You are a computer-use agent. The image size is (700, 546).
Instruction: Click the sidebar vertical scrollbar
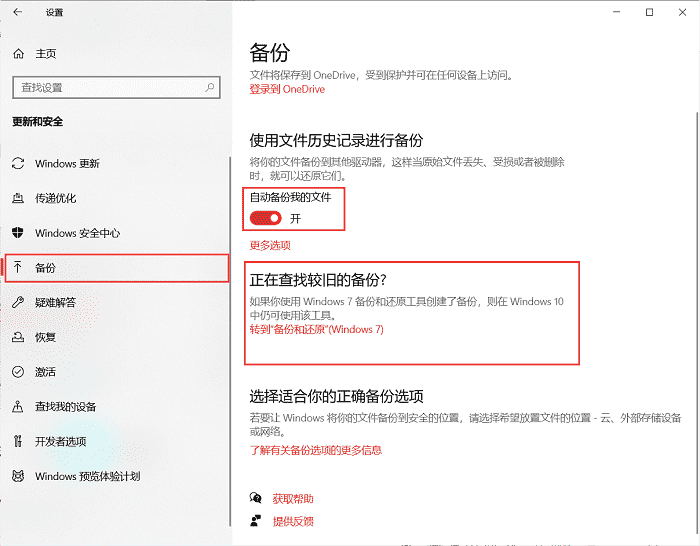coord(230,341)
